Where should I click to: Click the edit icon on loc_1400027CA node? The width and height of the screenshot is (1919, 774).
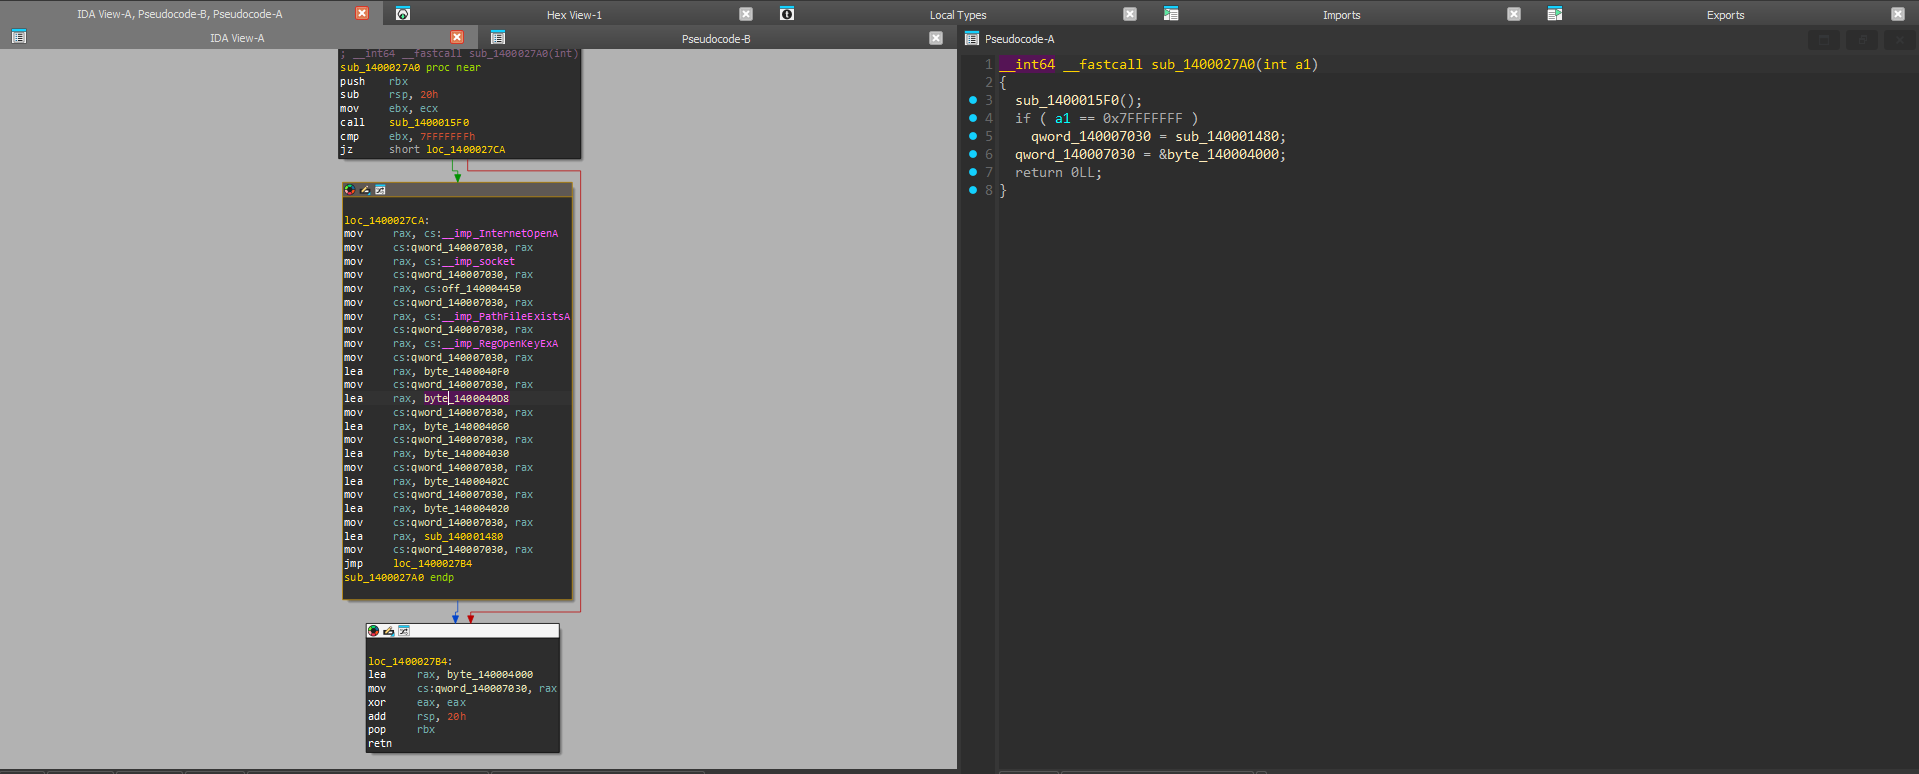pos(365,190)
